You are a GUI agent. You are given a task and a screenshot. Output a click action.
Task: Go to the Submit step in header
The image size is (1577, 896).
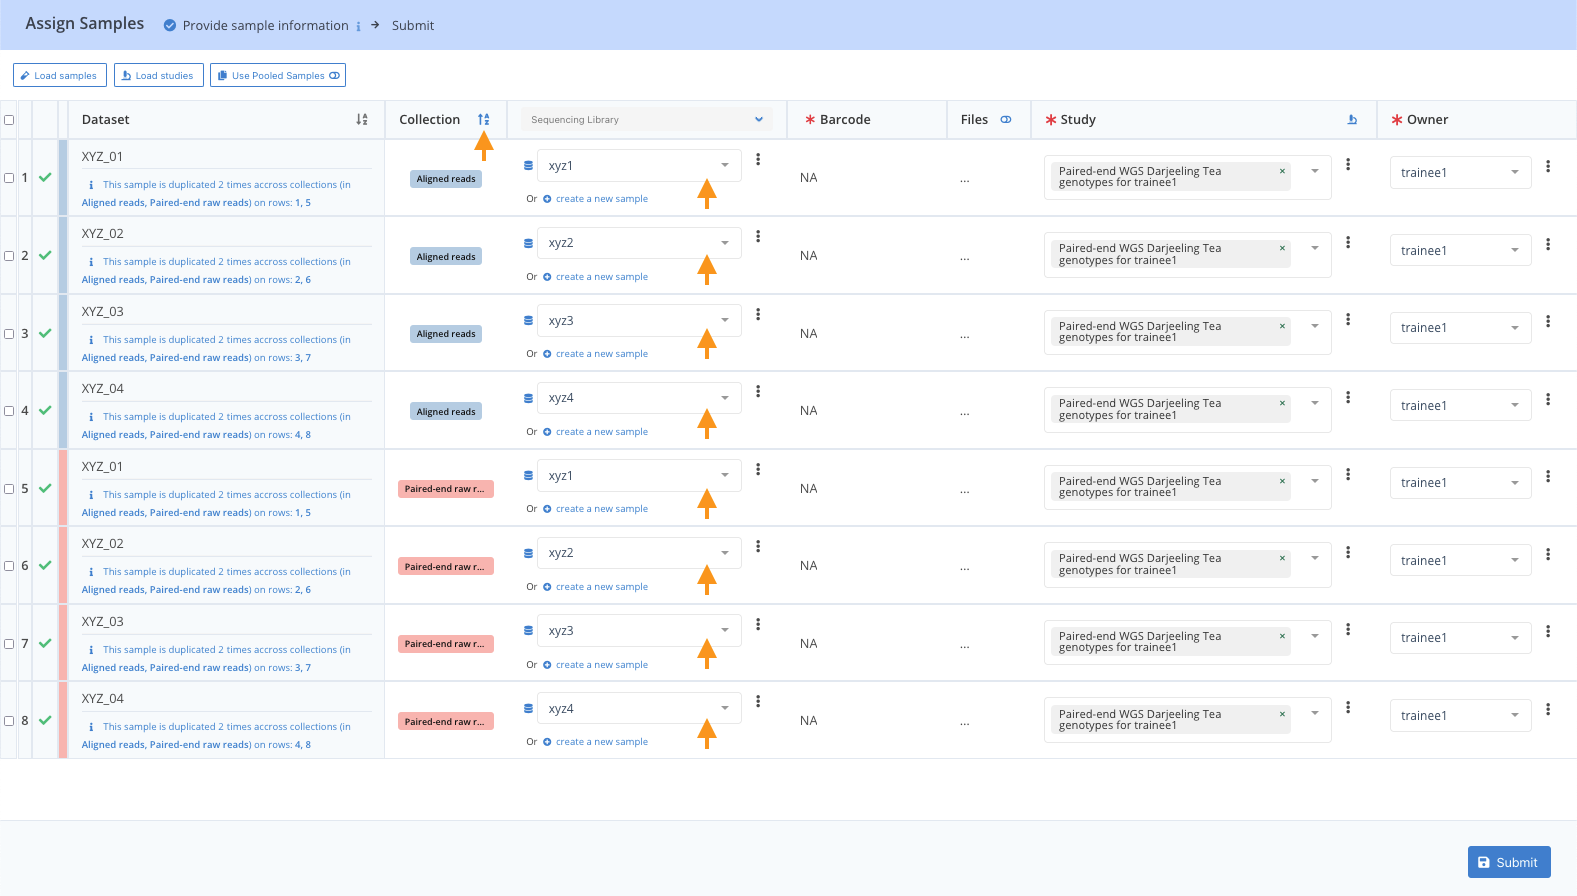click(x=413, y=26)
